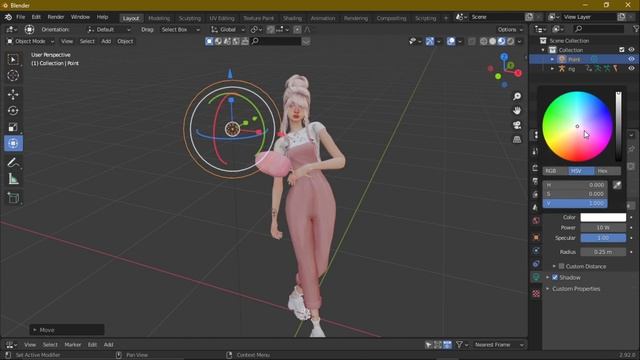This screenshot has height=360, width=640.
Task: Click the outliner filter funnel icon
Action: click(636, 29)
